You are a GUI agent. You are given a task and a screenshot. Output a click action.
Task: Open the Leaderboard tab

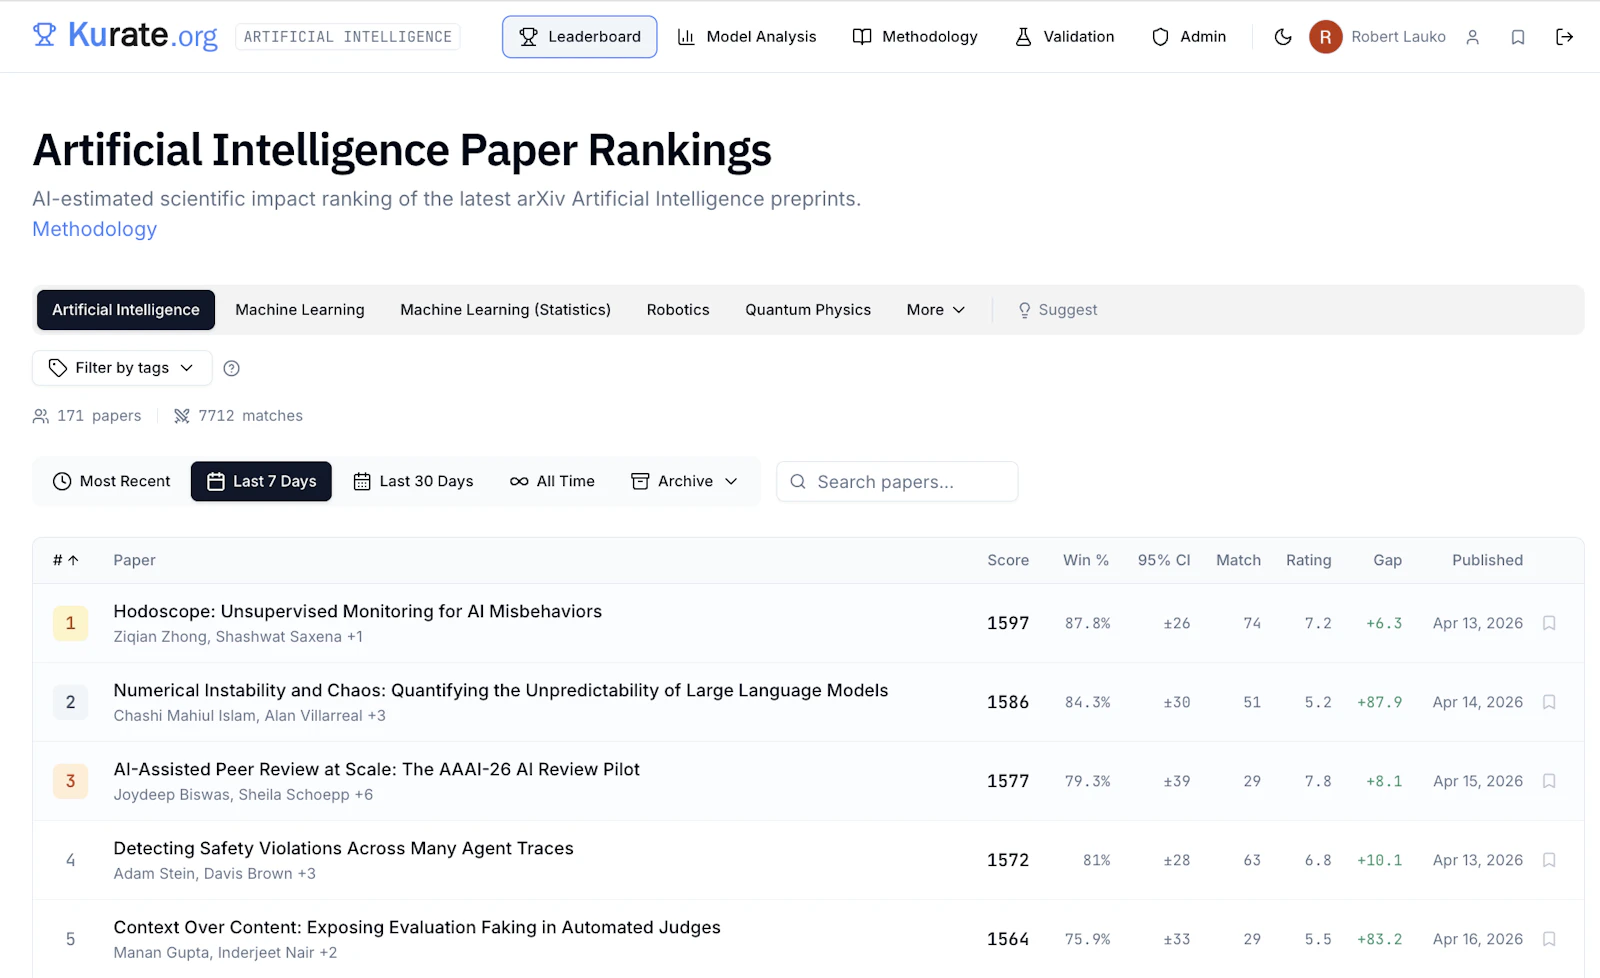(x=580, y=37)
